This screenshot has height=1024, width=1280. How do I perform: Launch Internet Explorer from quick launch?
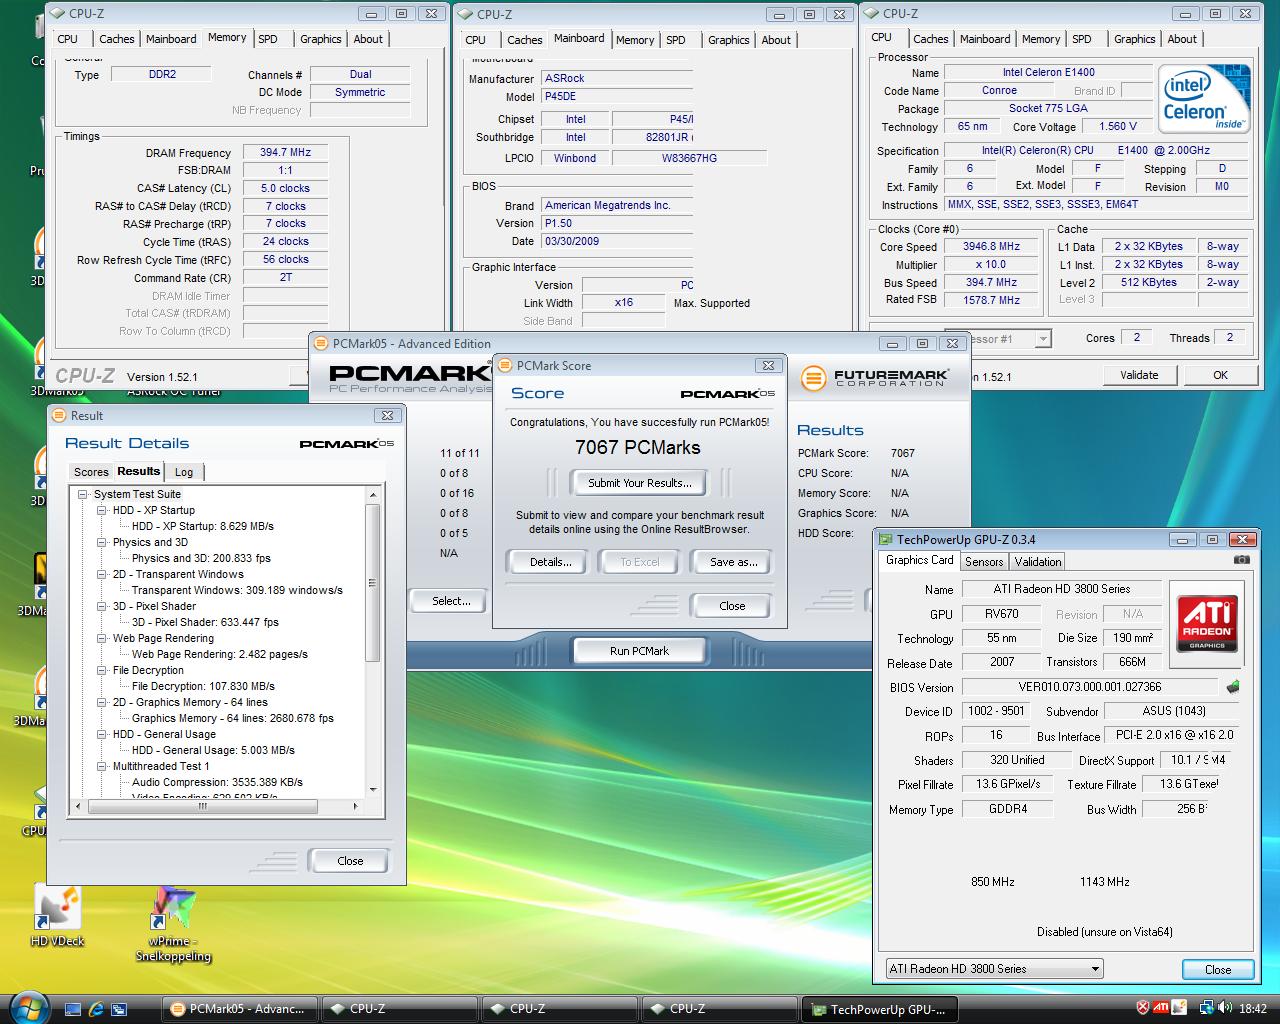click(96, 1008)
